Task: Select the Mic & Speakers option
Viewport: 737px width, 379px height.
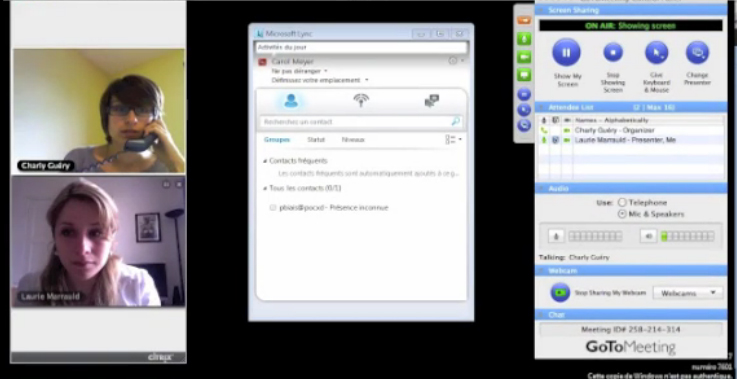Action: pyautogui.click(x=622, y=214)
